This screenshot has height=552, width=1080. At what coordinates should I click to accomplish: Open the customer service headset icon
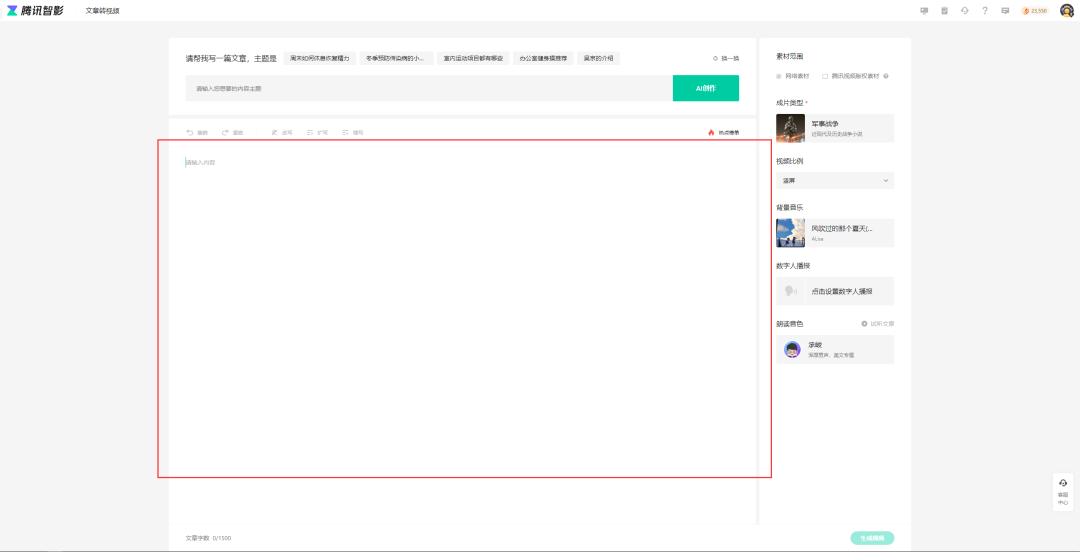coord(965,10)
